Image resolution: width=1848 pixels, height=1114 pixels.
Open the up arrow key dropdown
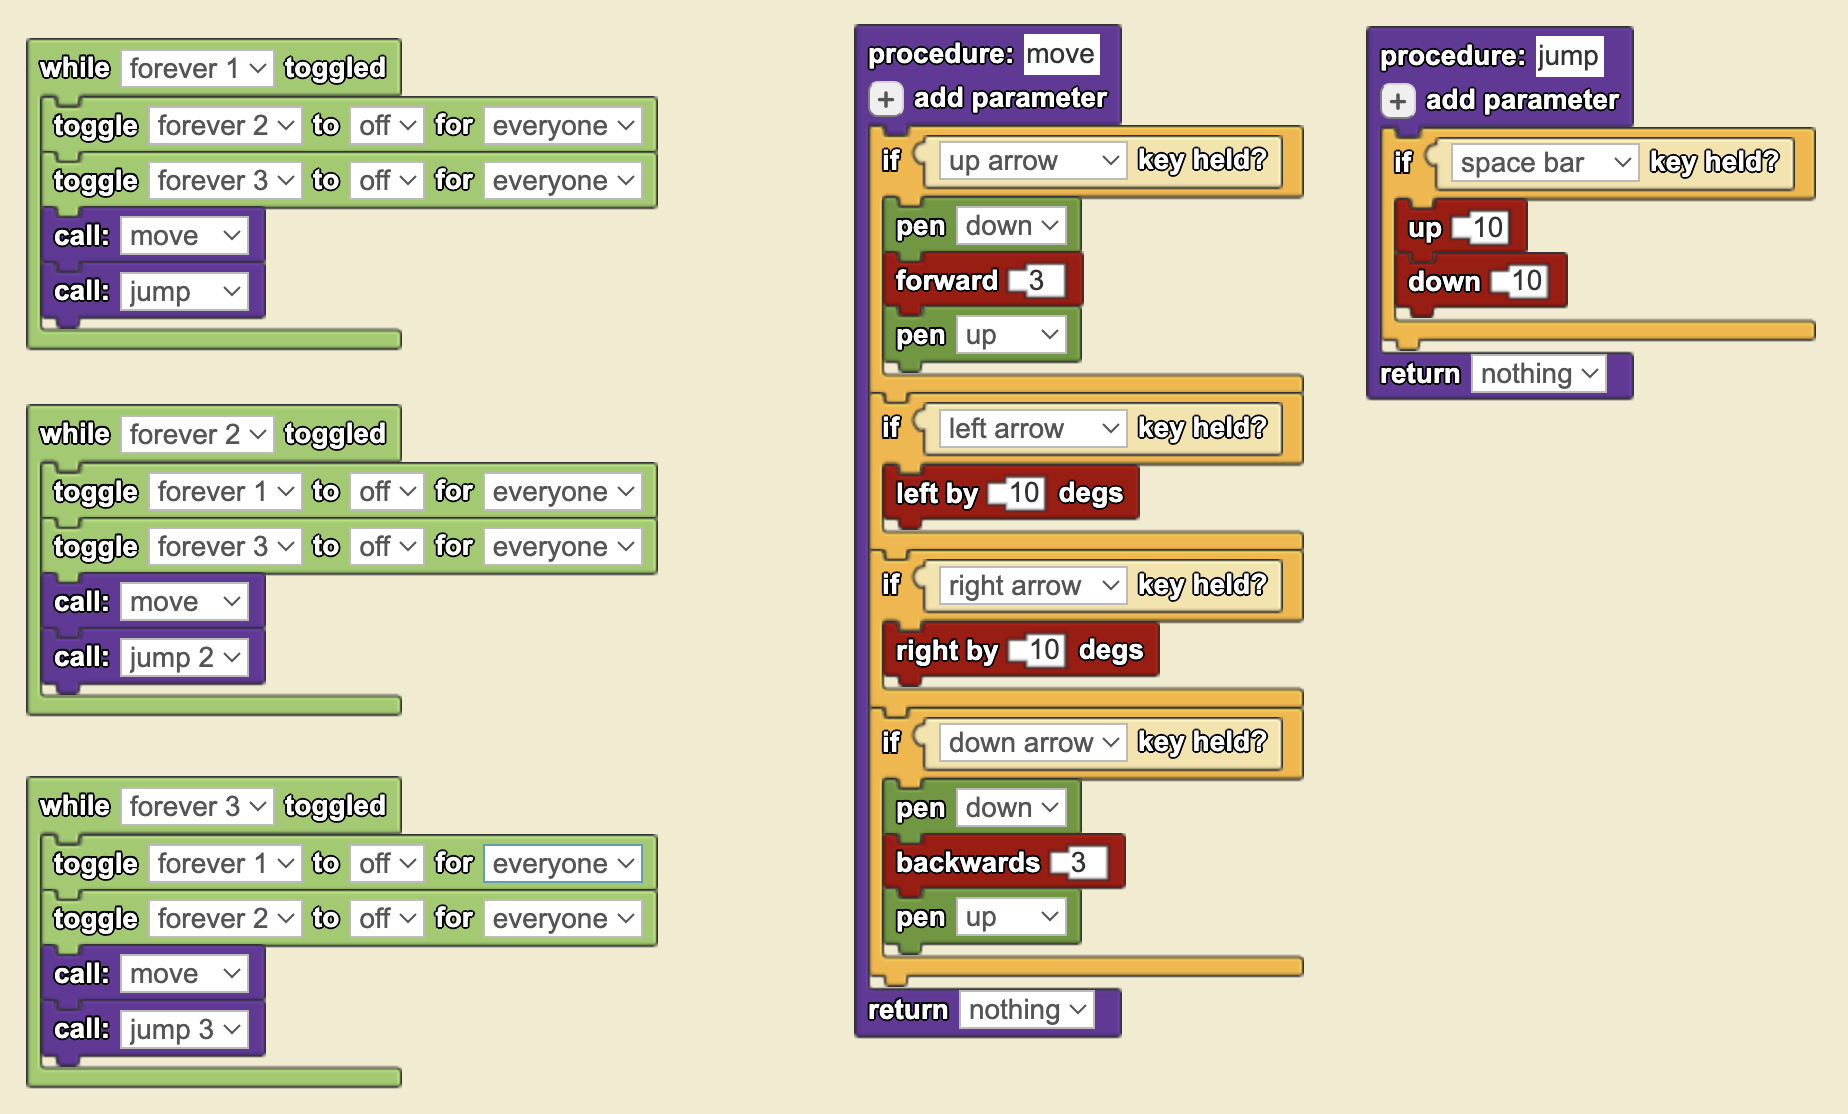1033,161
